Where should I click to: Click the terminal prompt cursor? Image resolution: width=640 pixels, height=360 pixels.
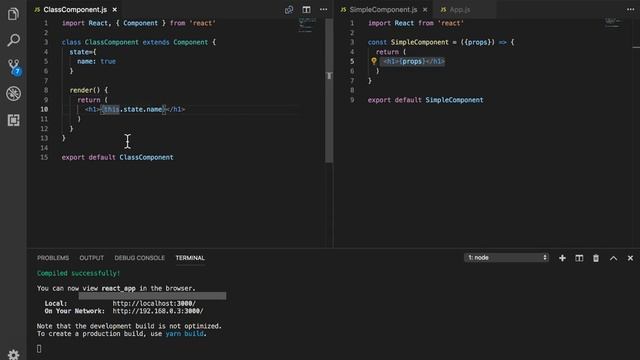[39, 349]
